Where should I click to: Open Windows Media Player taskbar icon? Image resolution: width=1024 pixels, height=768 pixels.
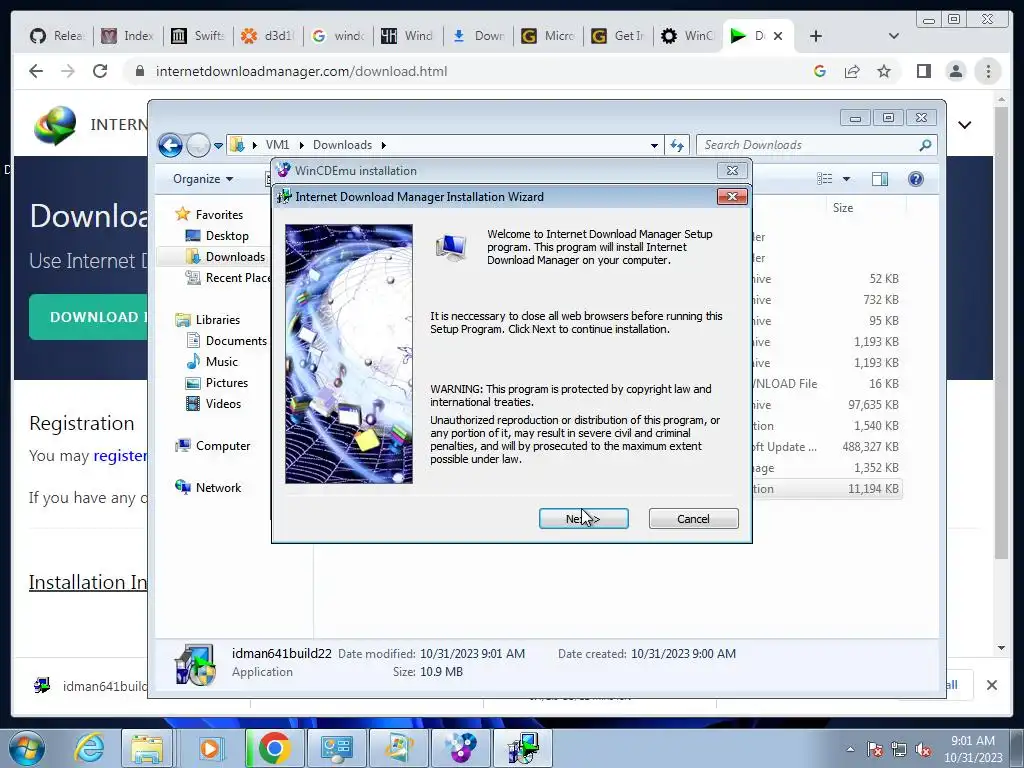[210, 748]
